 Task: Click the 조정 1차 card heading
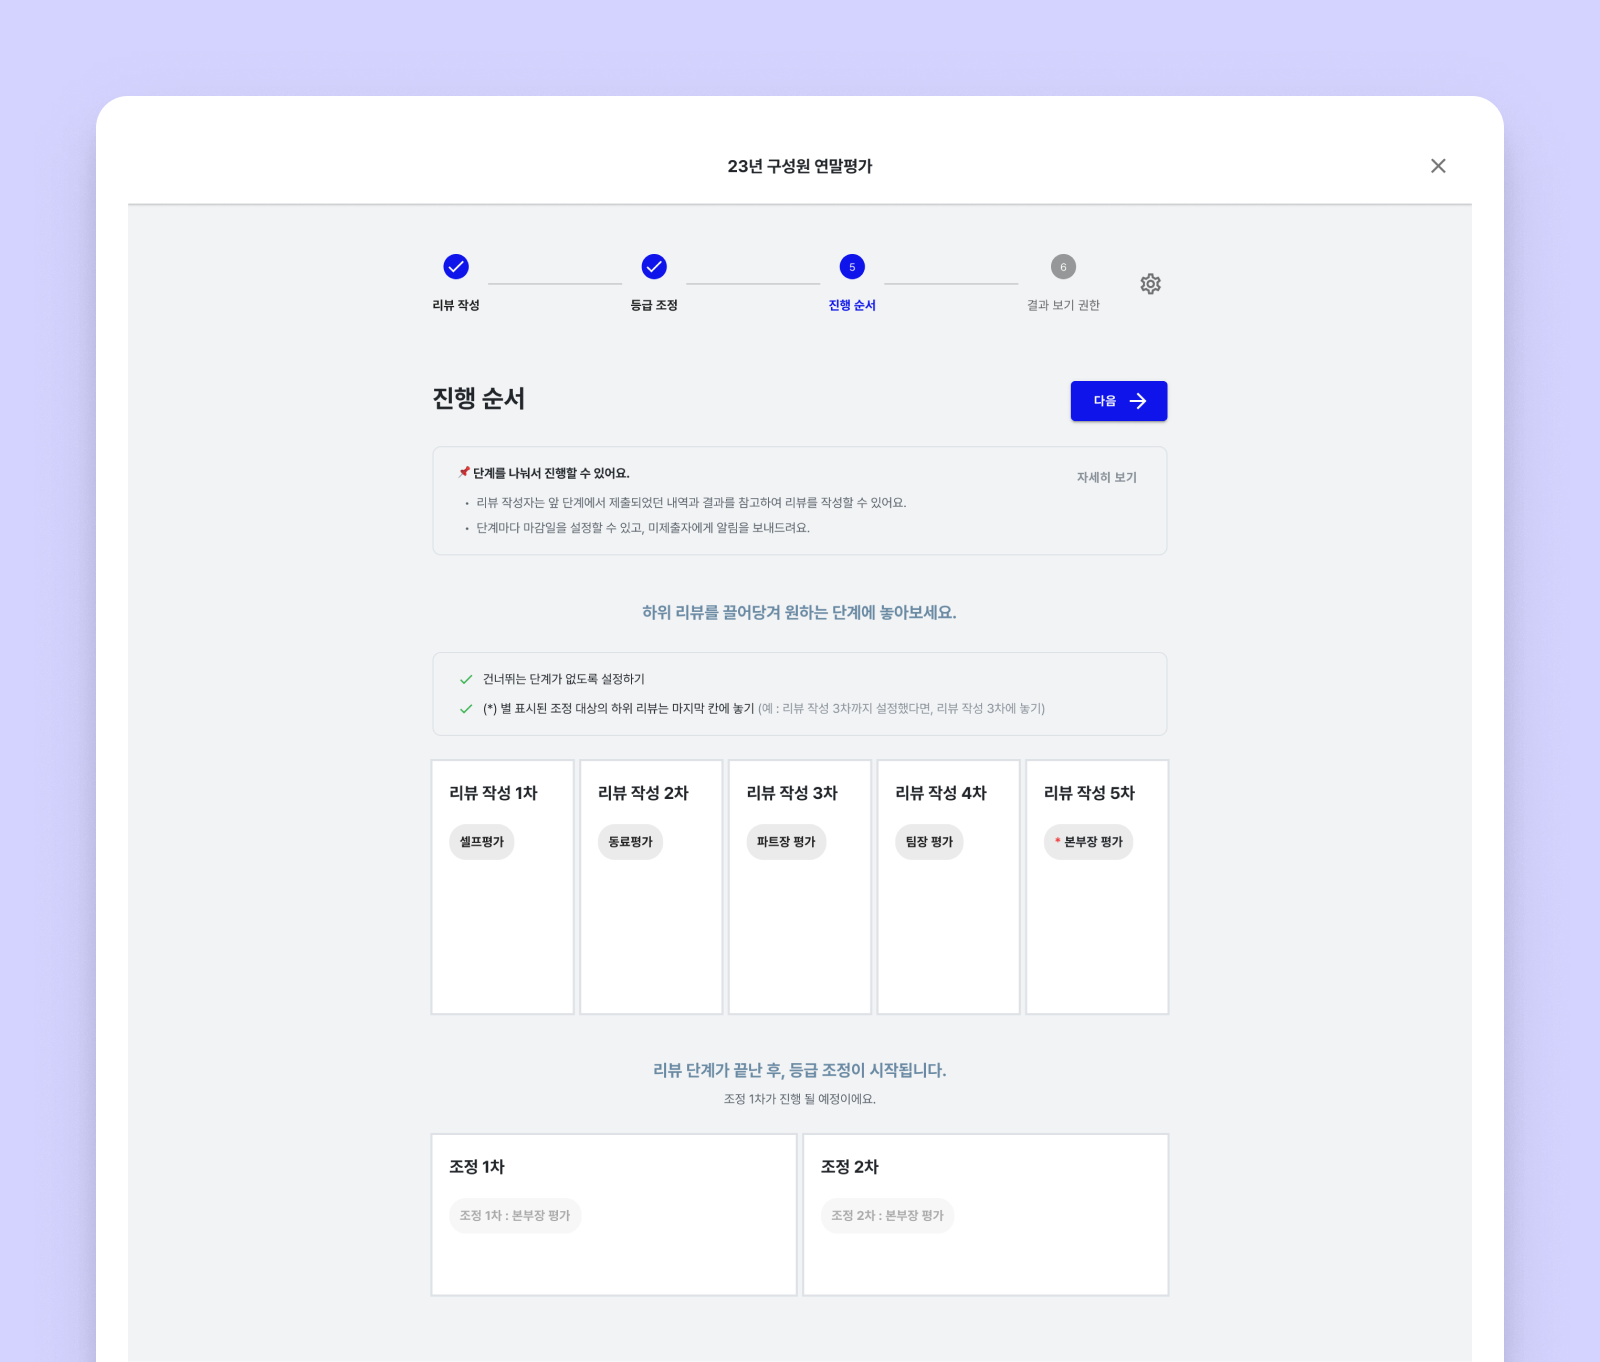point(477,1167)
